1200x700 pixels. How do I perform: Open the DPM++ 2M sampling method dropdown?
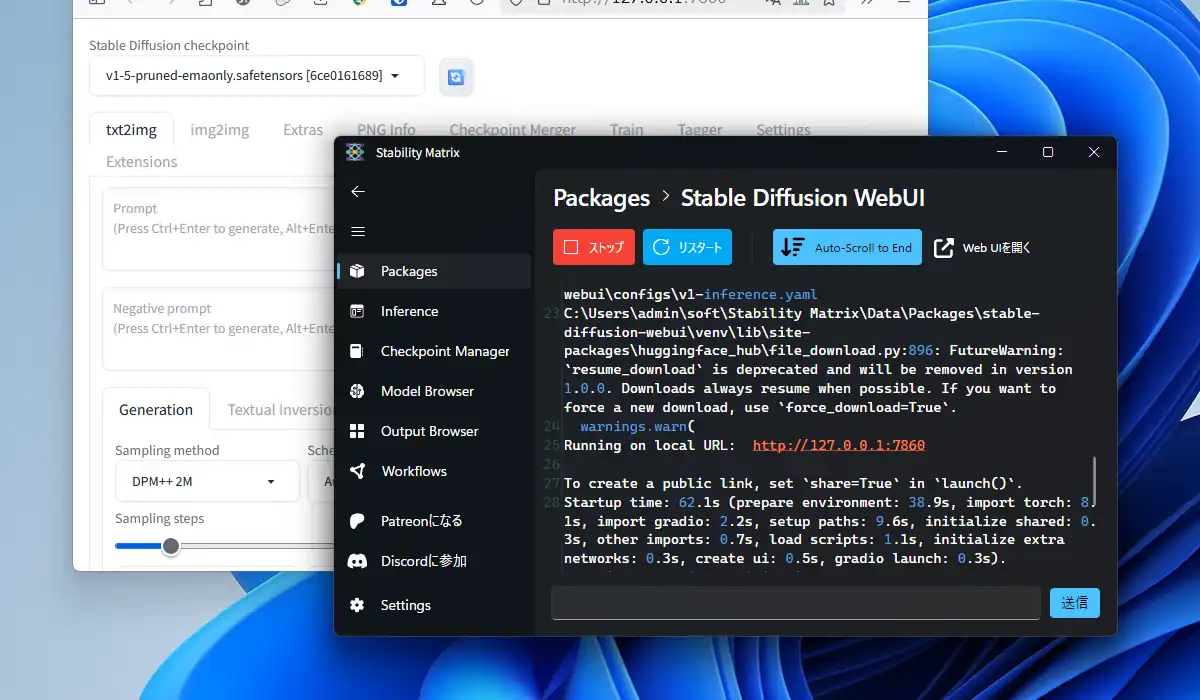(x=207, y=481)
